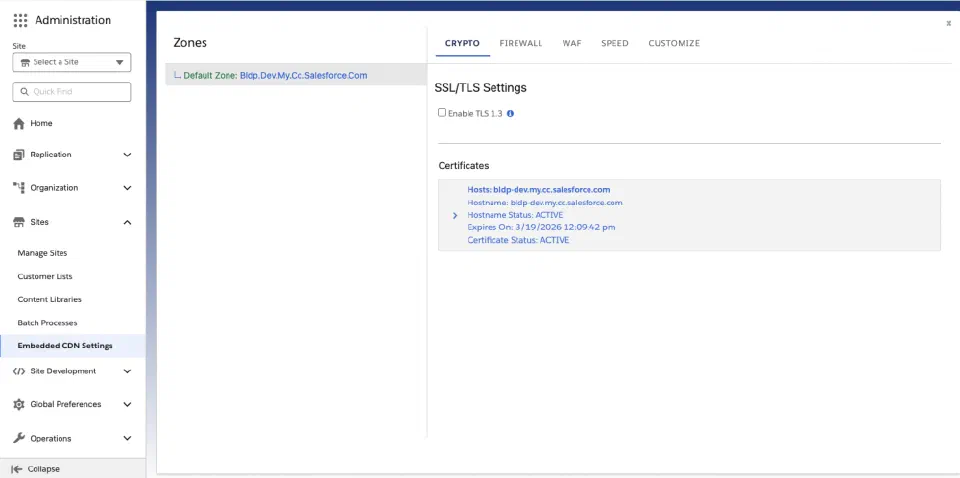This screenshot has width=960, height=478.
Task: Collapse the Sites menu chevron
Action: pyautogui.click(x=127, y=222)
